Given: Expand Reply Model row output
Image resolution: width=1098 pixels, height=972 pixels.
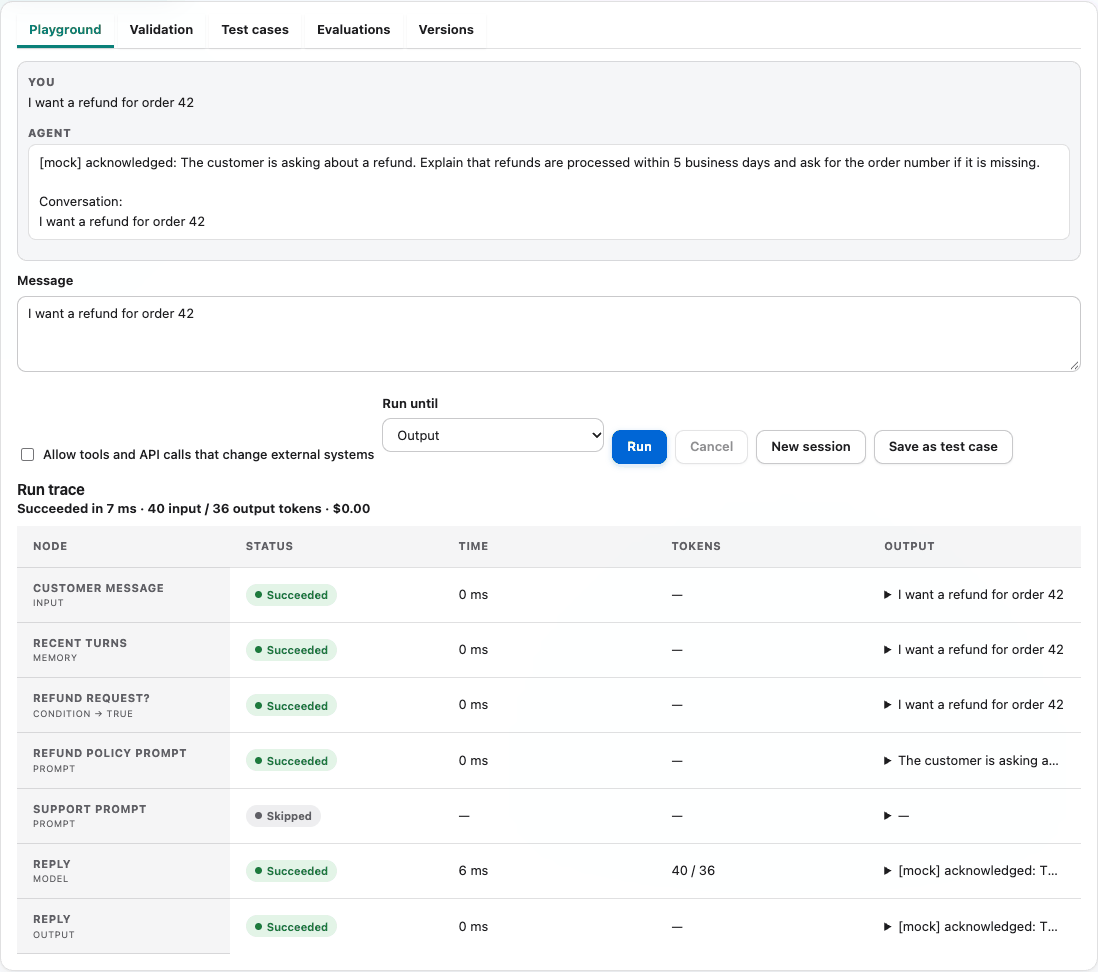Looking at the screenshot, I should [971, 870].
